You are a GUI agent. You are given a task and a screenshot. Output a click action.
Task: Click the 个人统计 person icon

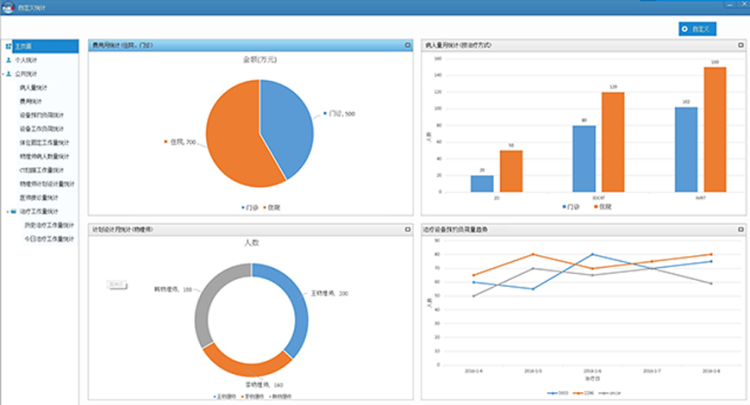pos(9,60)
